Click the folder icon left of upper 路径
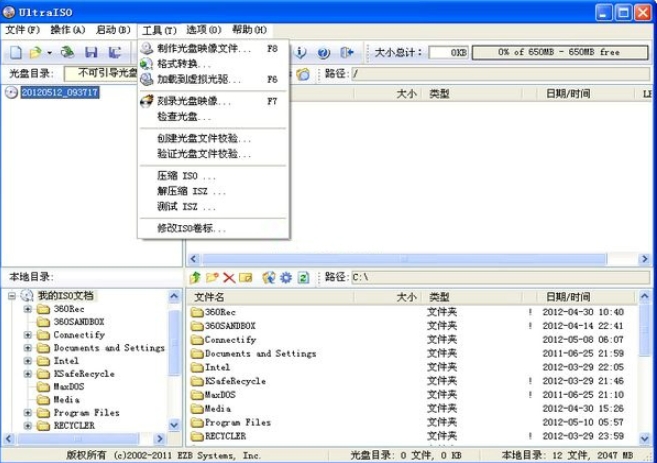The width and height of the screenshot is (657, 463). pyautogui.click(x=303, y=74)
